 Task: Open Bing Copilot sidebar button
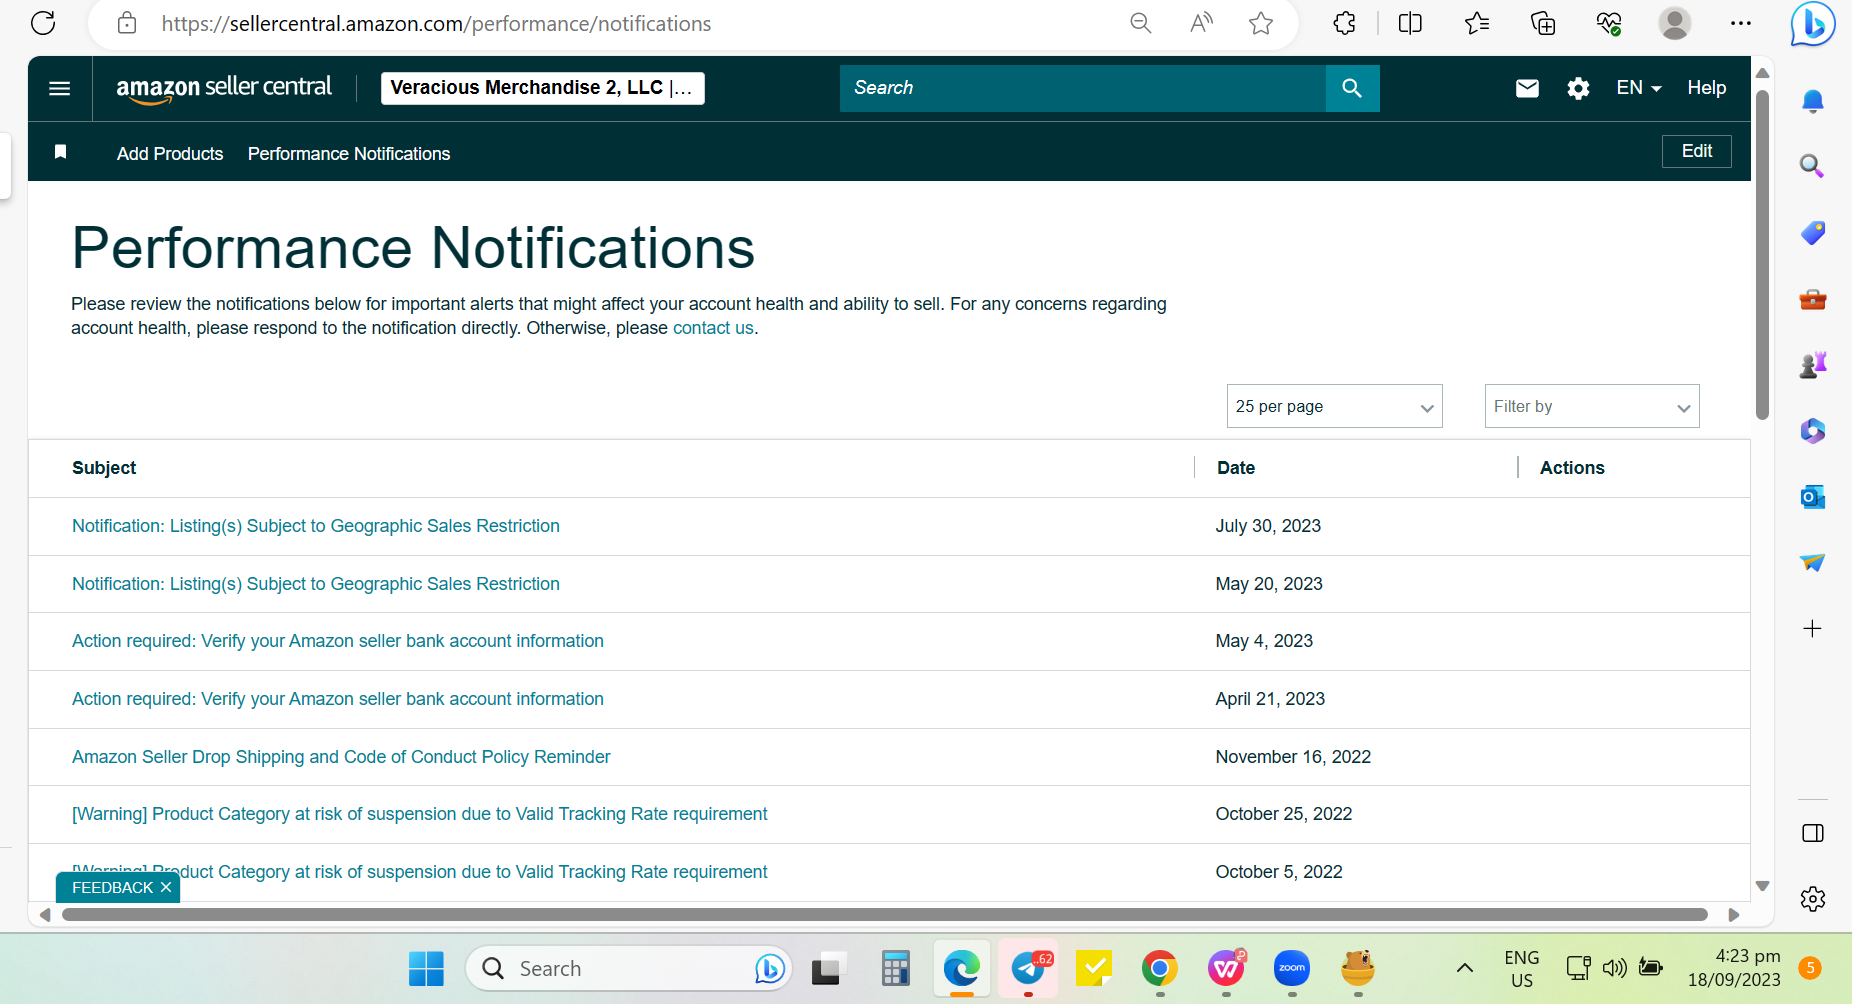[x=1813, y=24]
